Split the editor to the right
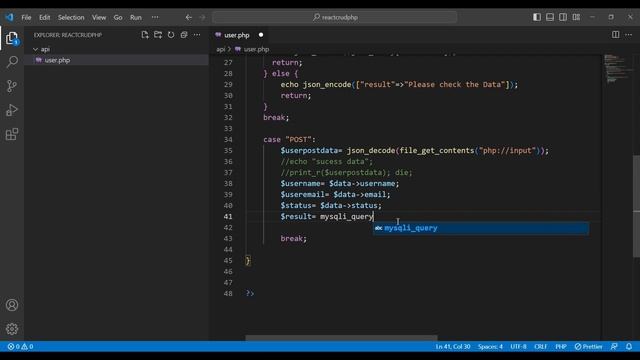 (x=616, y=35)
